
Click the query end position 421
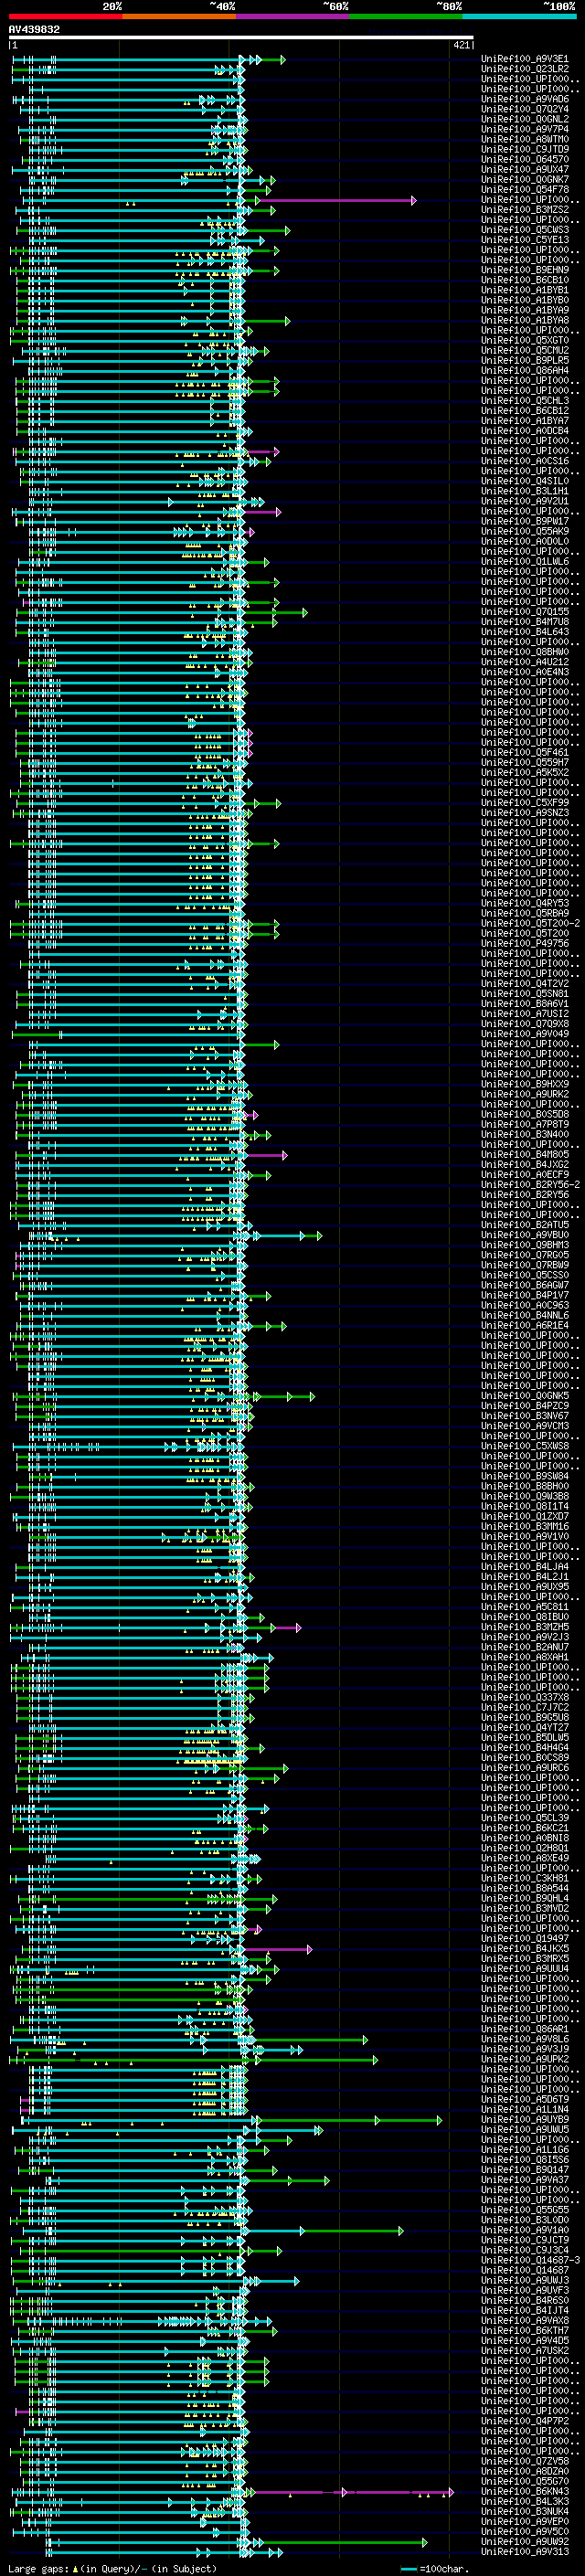[461, 45]
